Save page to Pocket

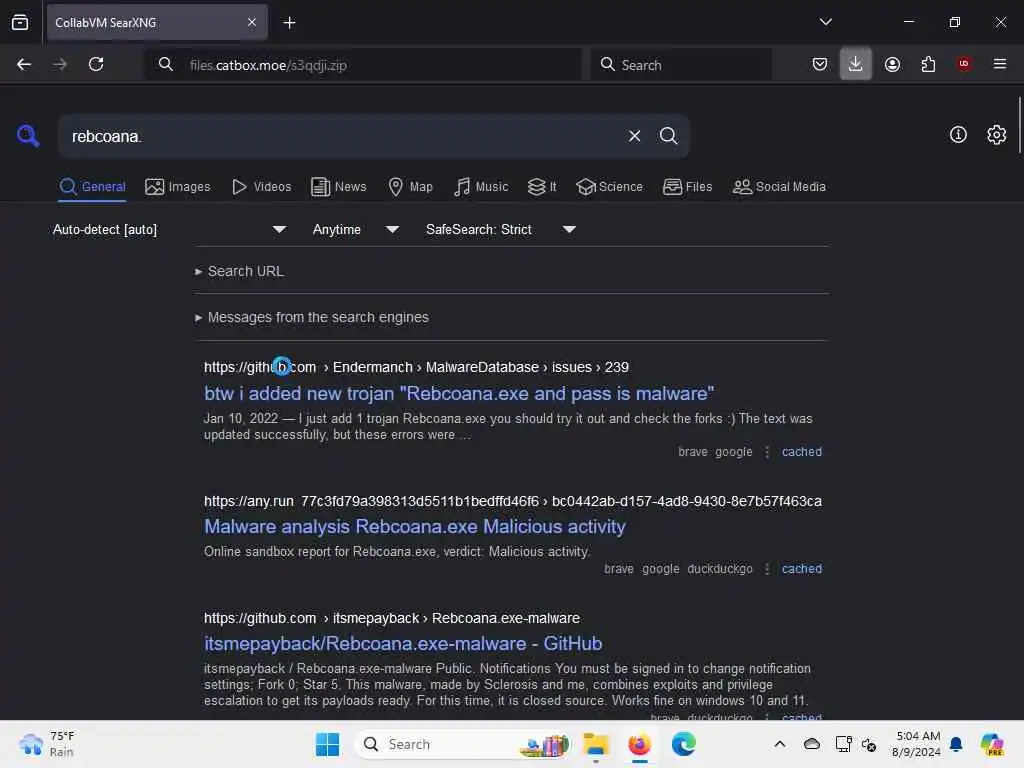(820, 64)
